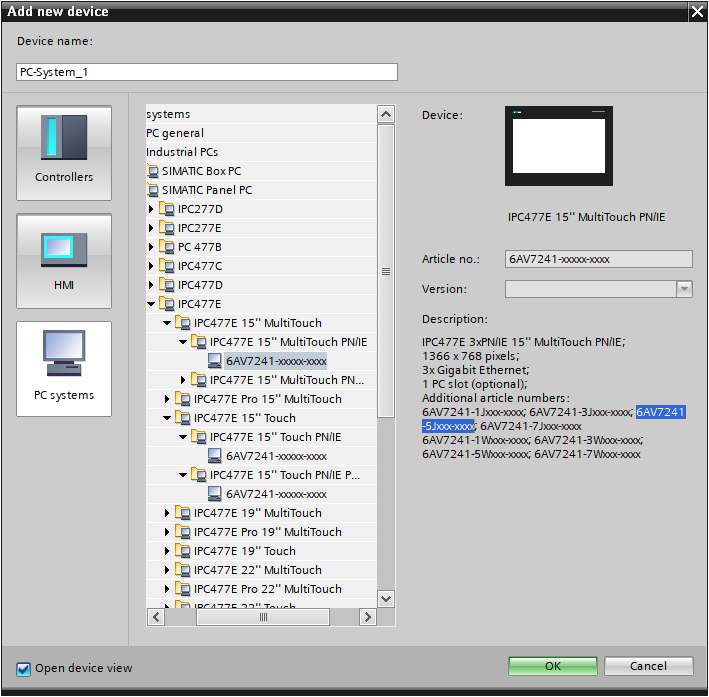Screen dimensions: 709x697
Task: Click the IPC477E 19" MultiTouch folder icon
Action: [x=183, y=513]
